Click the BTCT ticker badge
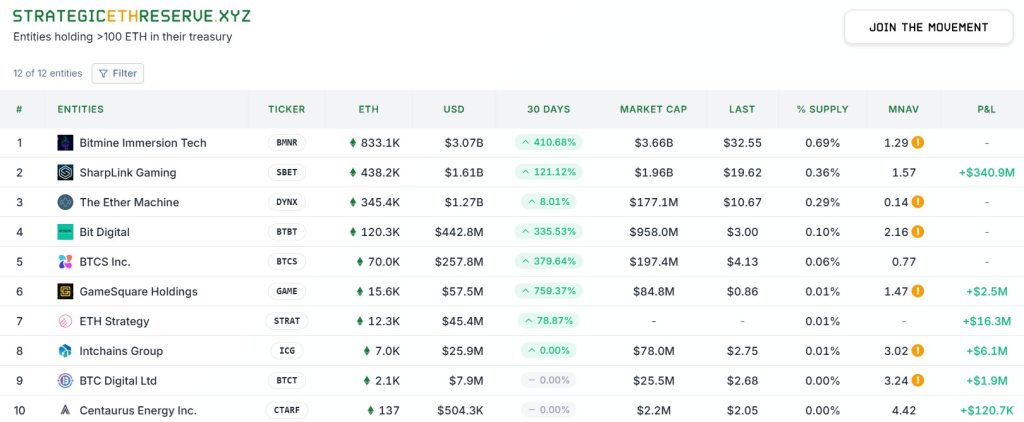Viewport: 1024px width, 422px height. tap(287, 381)
